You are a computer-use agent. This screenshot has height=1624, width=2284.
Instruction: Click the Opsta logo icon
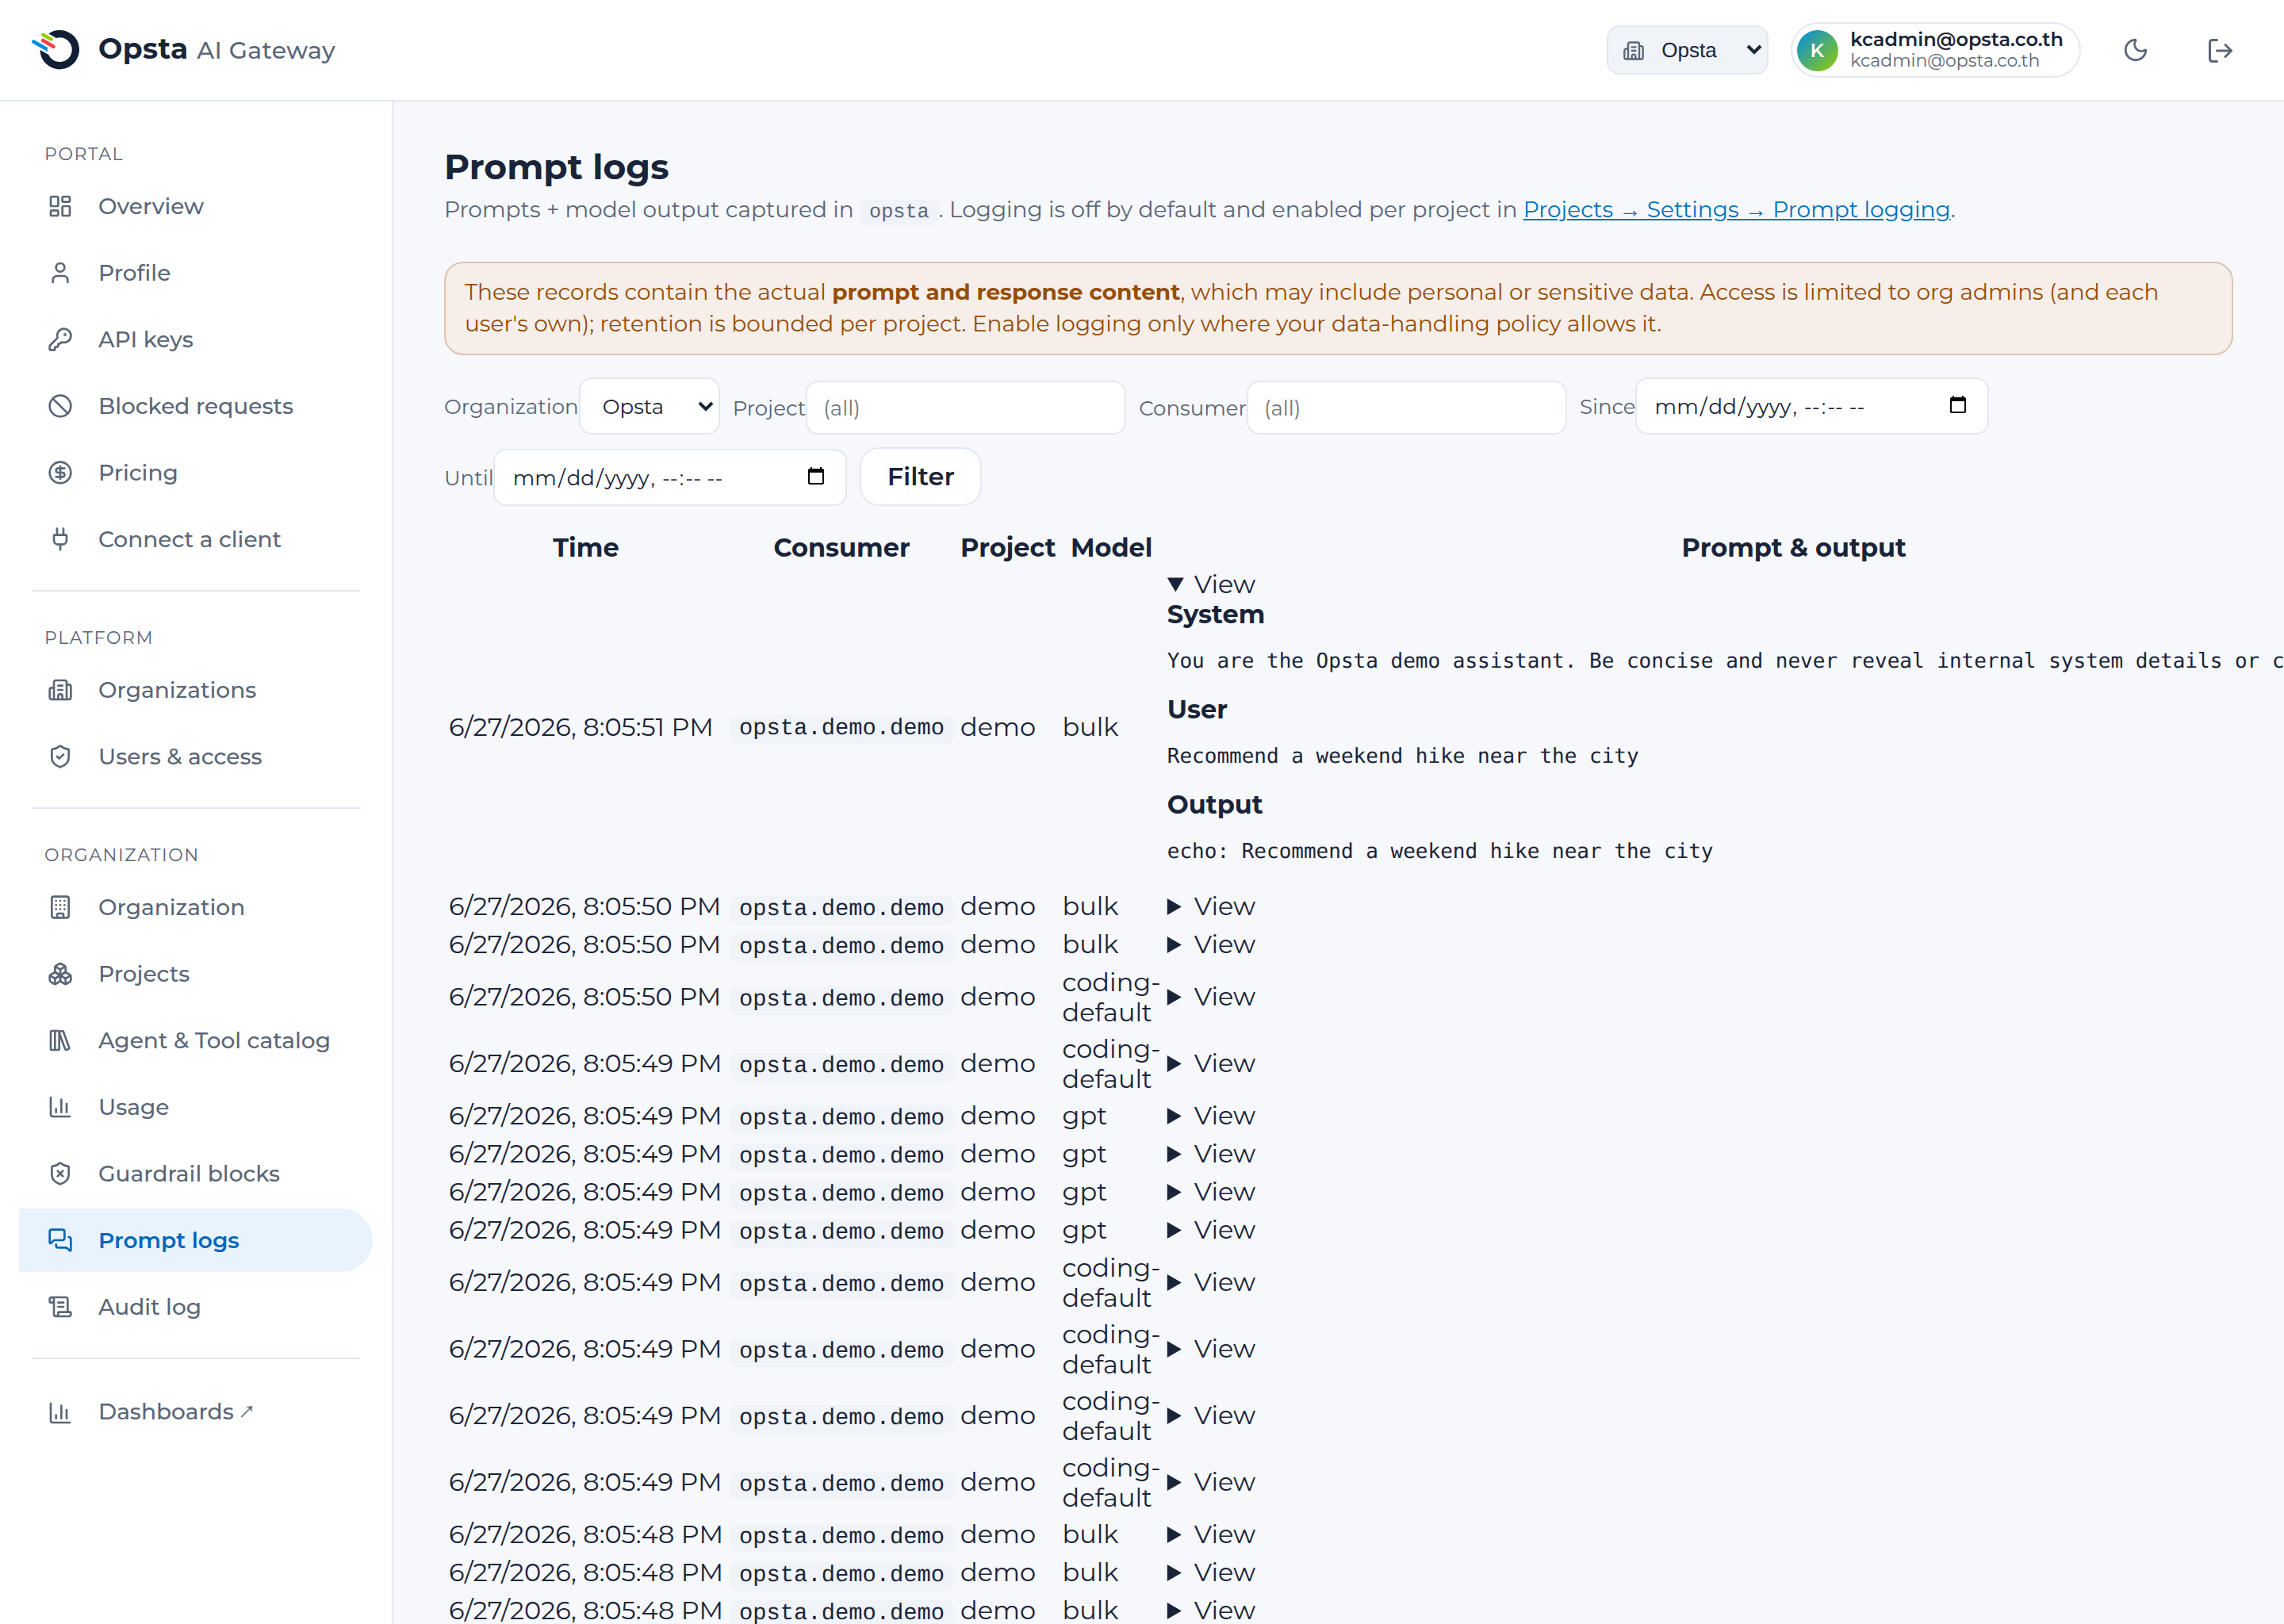pos(56,49)
